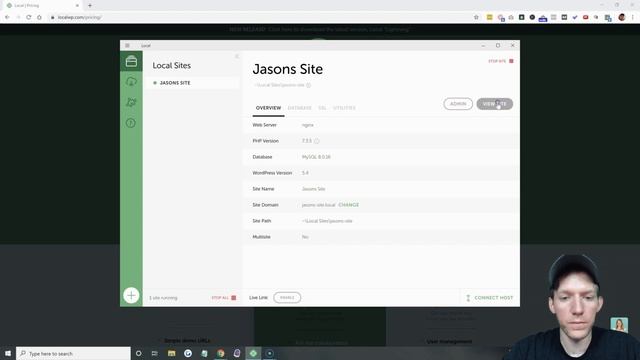Click the info icon beside site path under title
This screenshot has width=640, height=360.
click(x=309, y=85)
